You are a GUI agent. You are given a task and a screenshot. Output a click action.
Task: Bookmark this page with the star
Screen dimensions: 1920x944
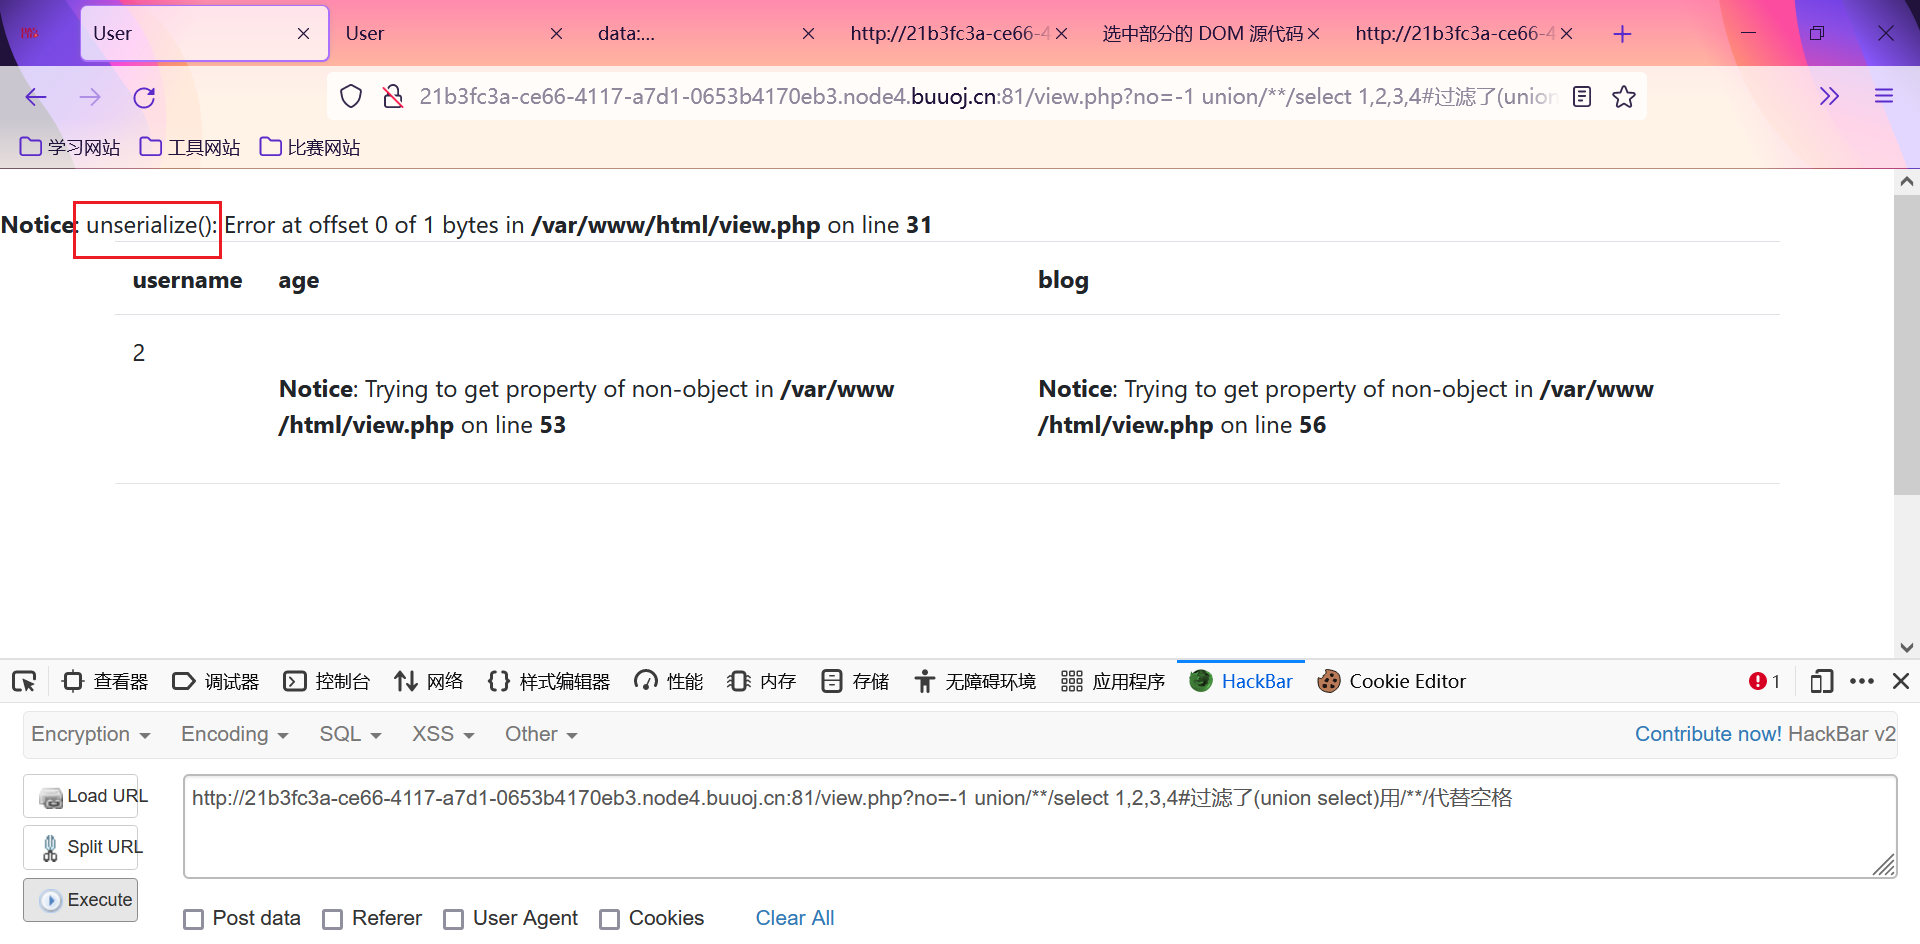pyautogui.click(x=1624, y=97)
